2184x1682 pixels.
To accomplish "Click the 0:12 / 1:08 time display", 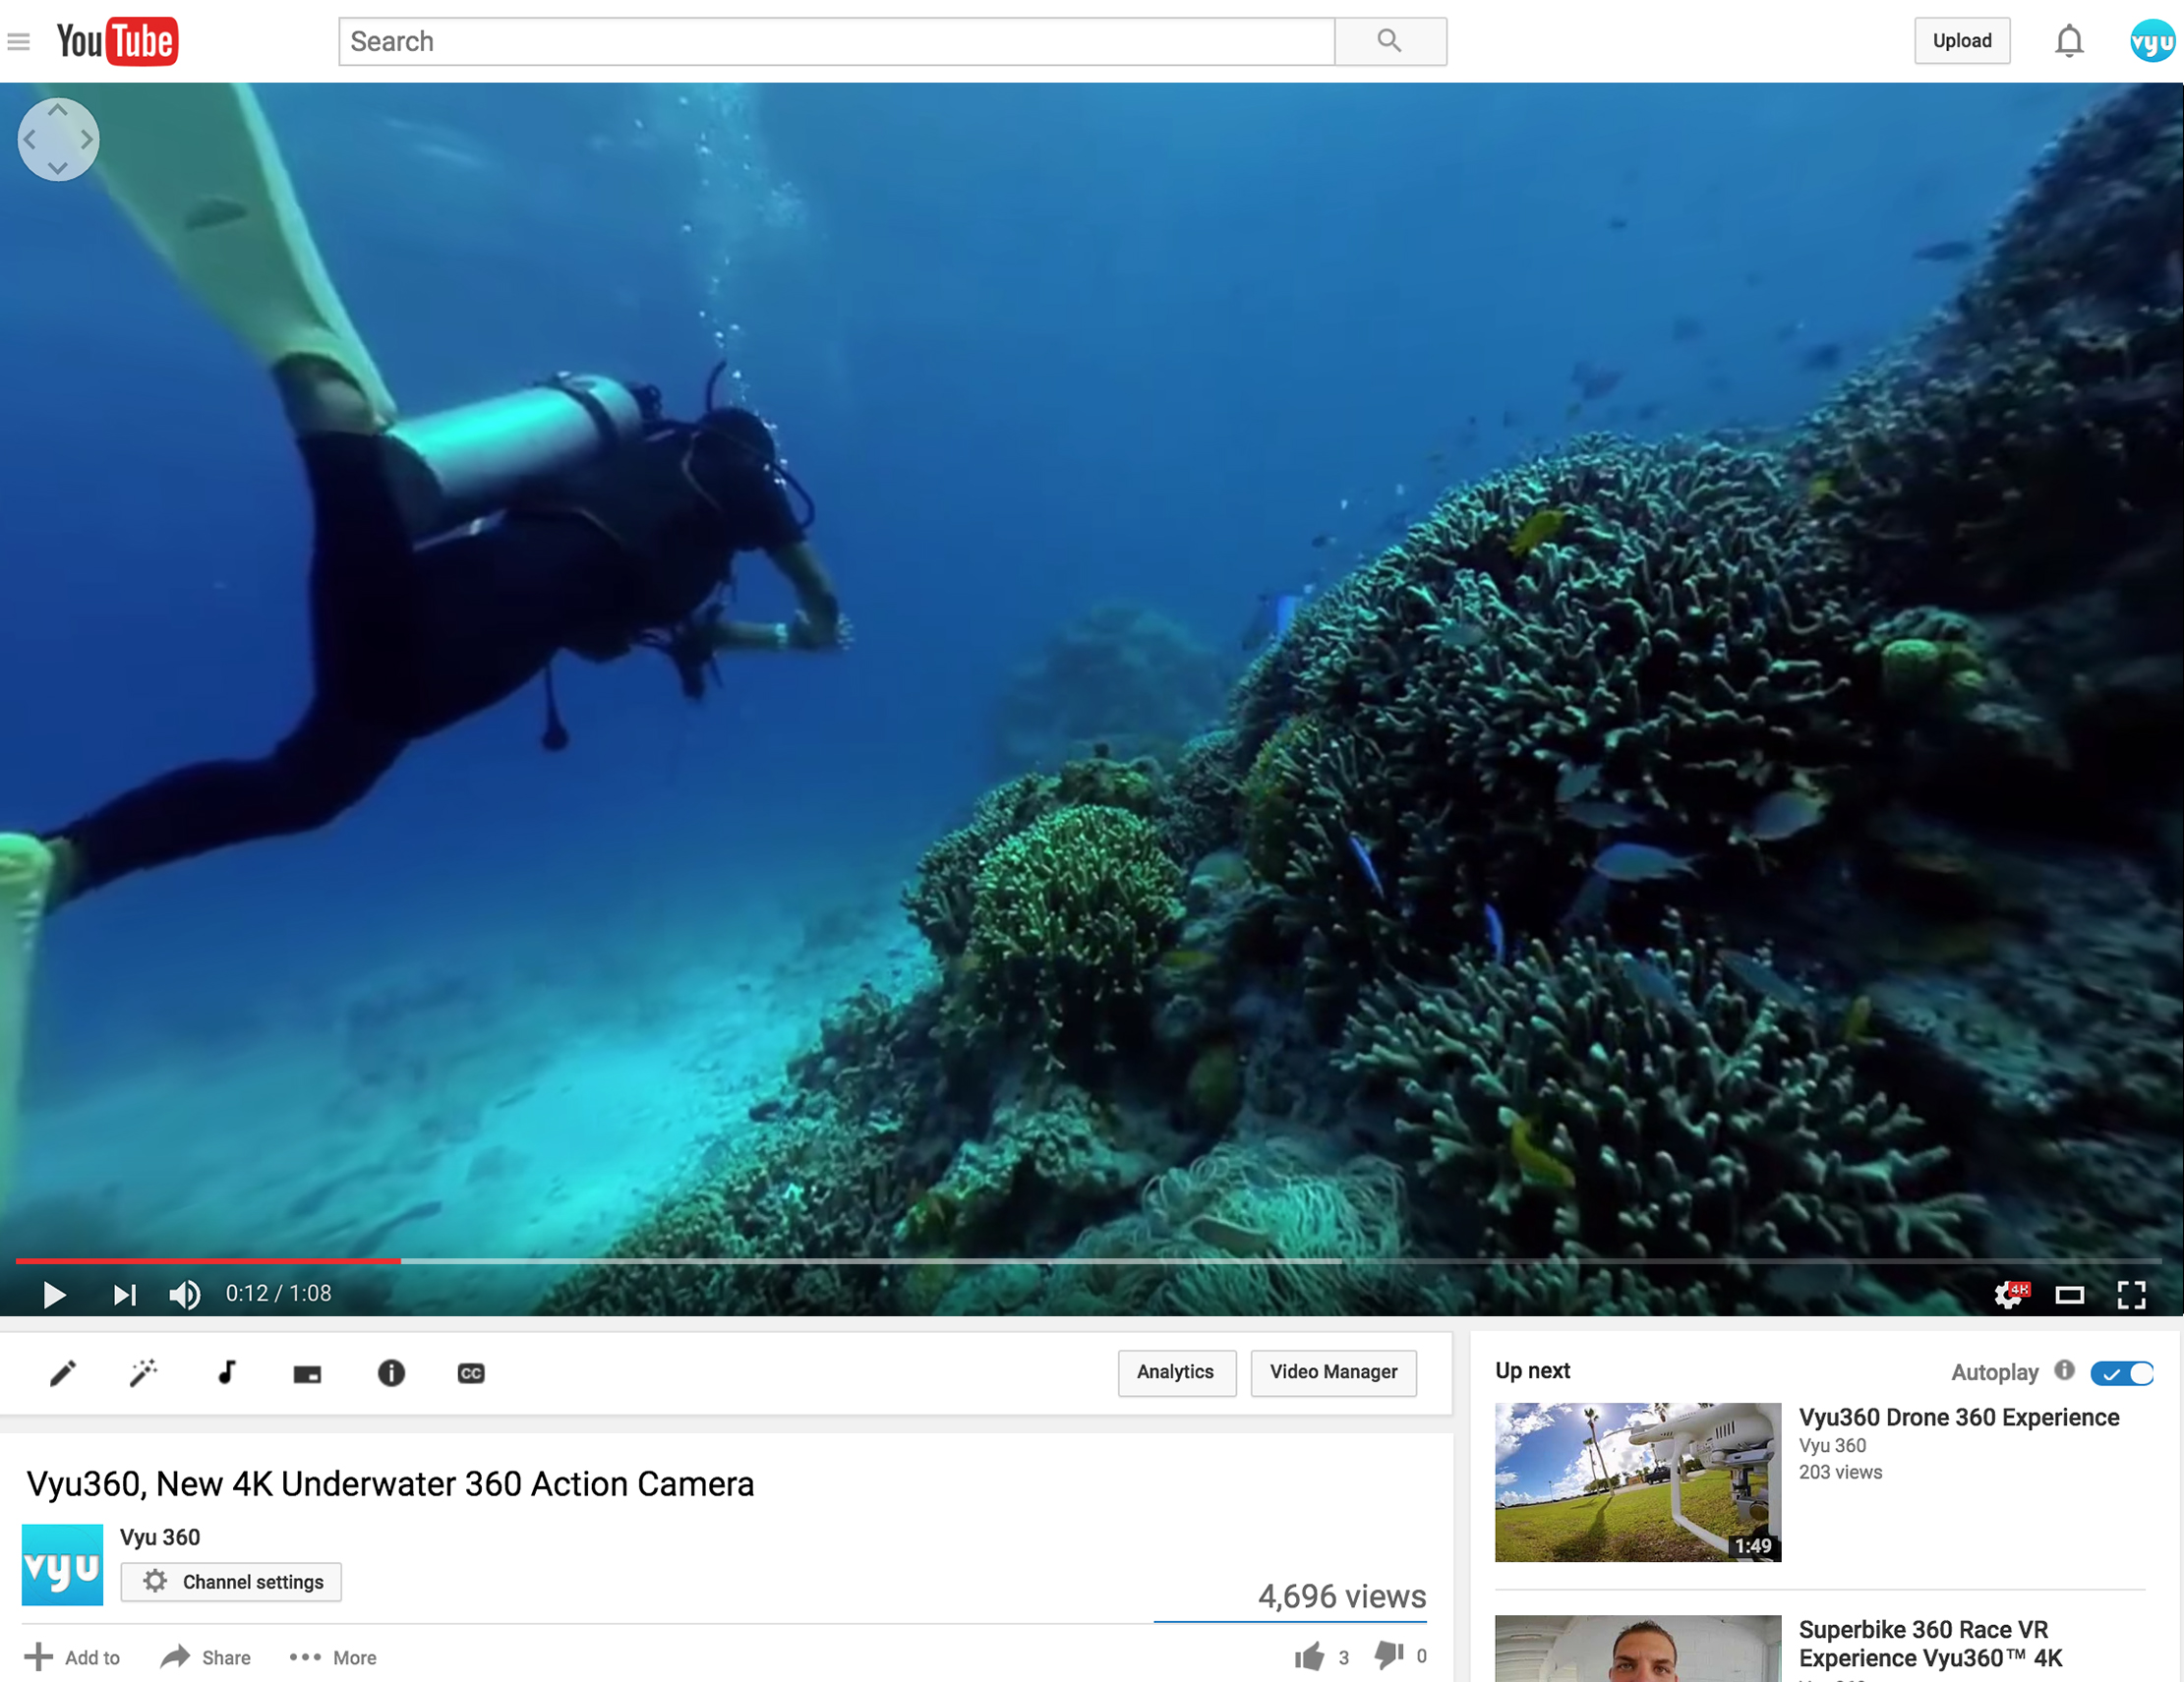I will pyautogui.click(x=278, y=1294).
